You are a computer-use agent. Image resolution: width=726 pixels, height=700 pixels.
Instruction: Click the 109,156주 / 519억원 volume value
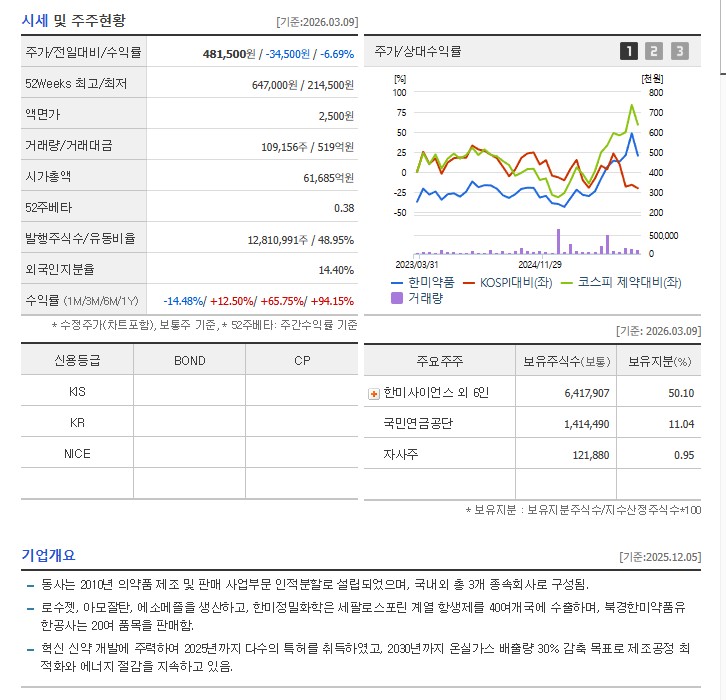[x=307, y=147]
